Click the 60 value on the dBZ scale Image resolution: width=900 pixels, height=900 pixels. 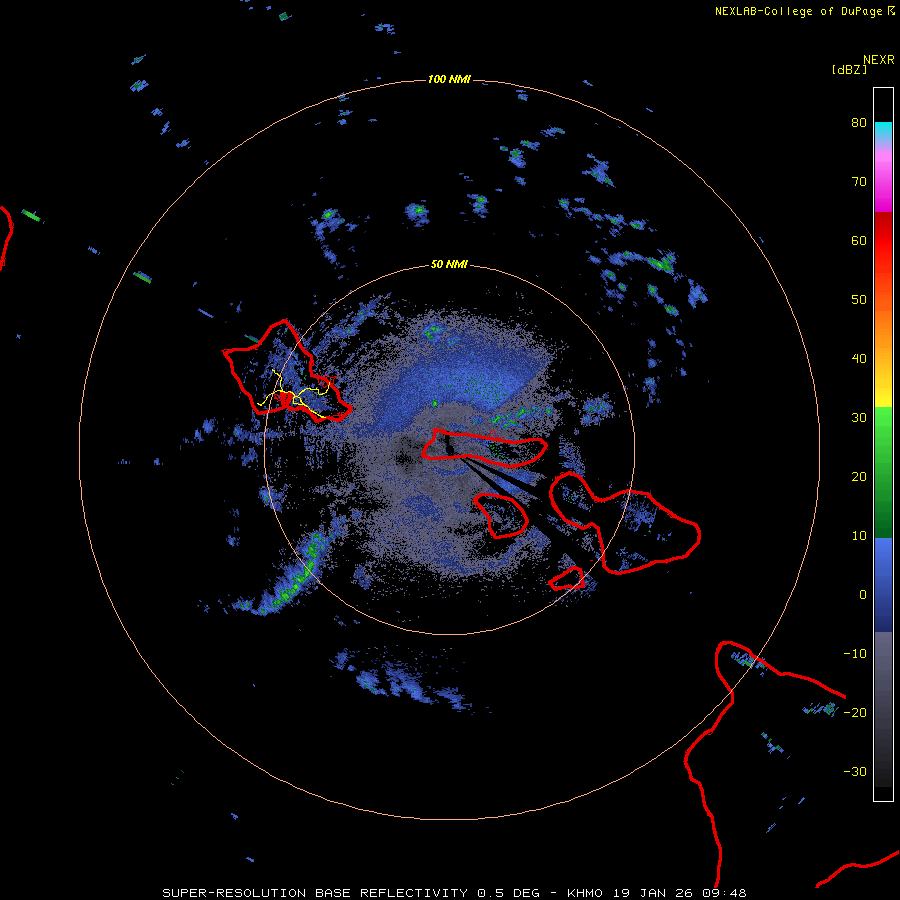click(859, 240)
